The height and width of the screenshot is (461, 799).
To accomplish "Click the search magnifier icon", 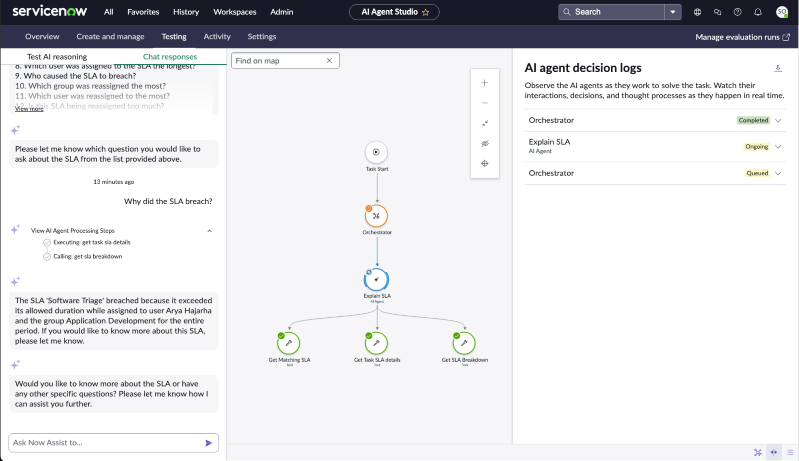I will pos(567,12).
